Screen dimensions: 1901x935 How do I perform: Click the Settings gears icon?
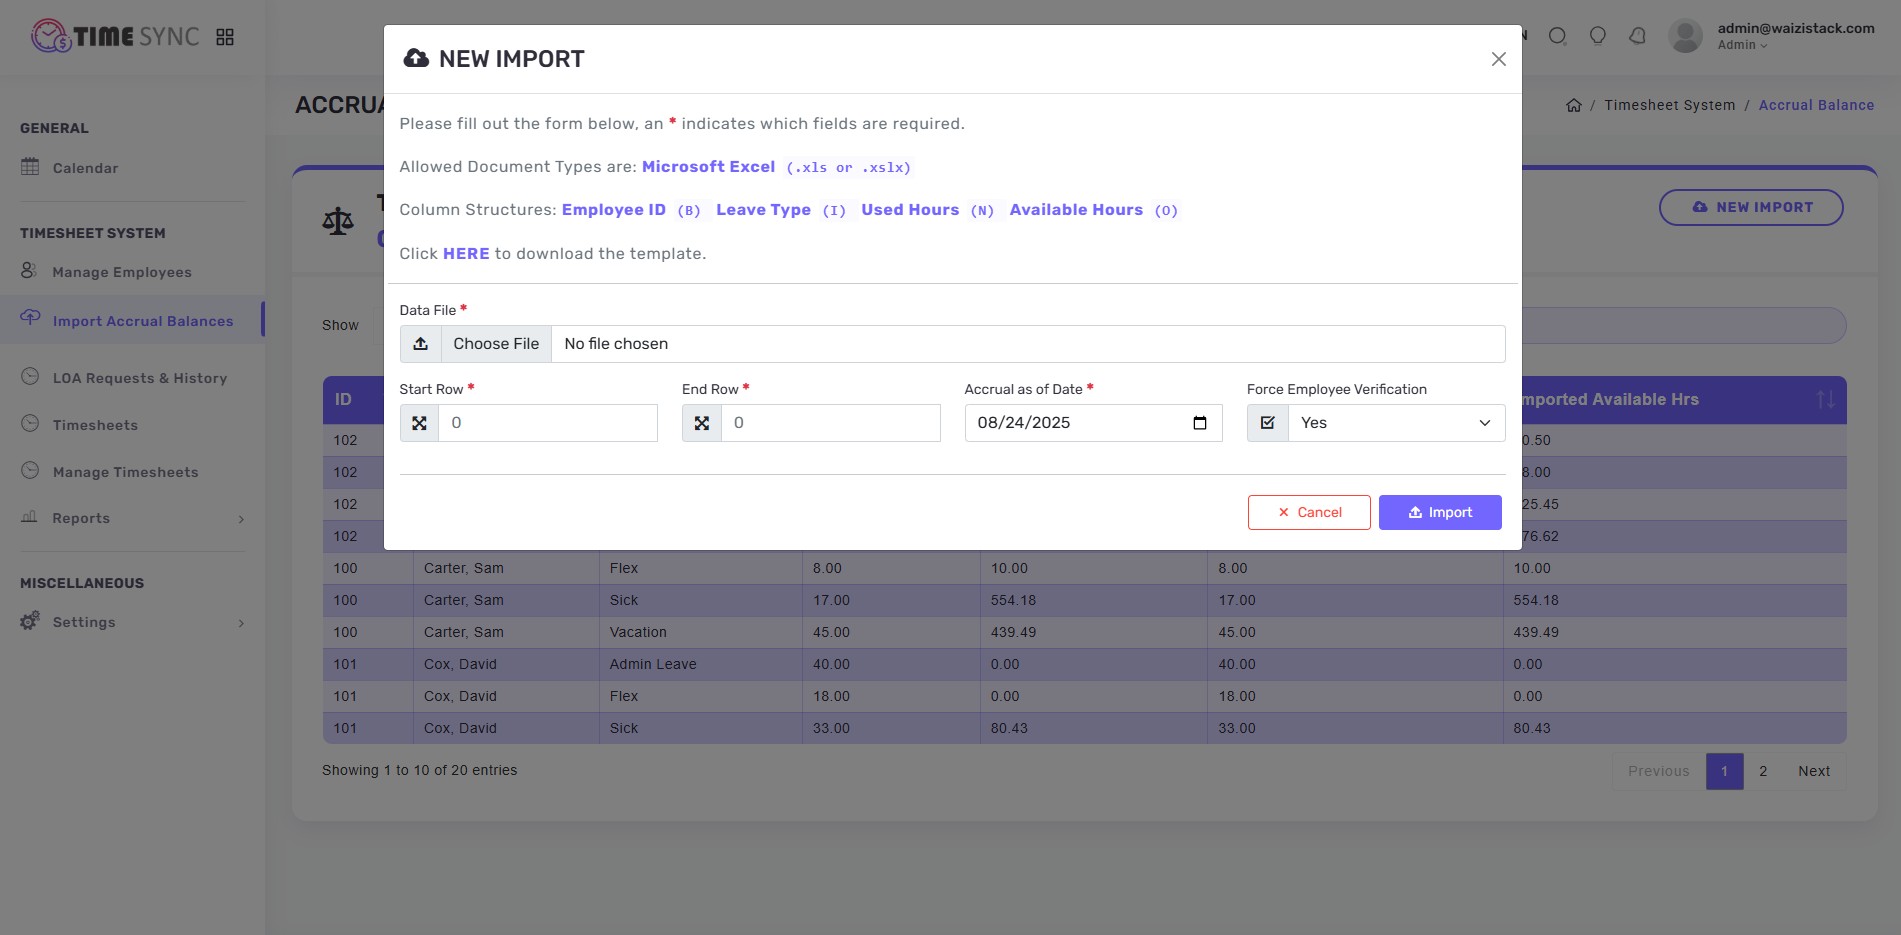coord(30,621)
